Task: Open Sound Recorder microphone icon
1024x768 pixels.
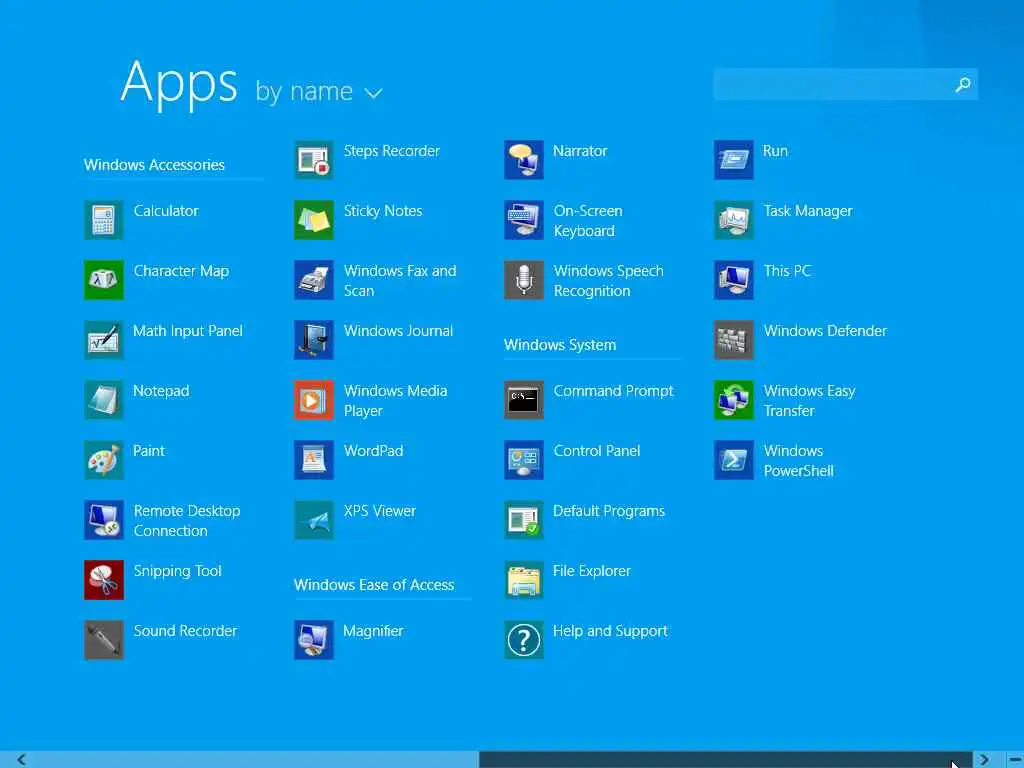Action: tap(104, 640)
